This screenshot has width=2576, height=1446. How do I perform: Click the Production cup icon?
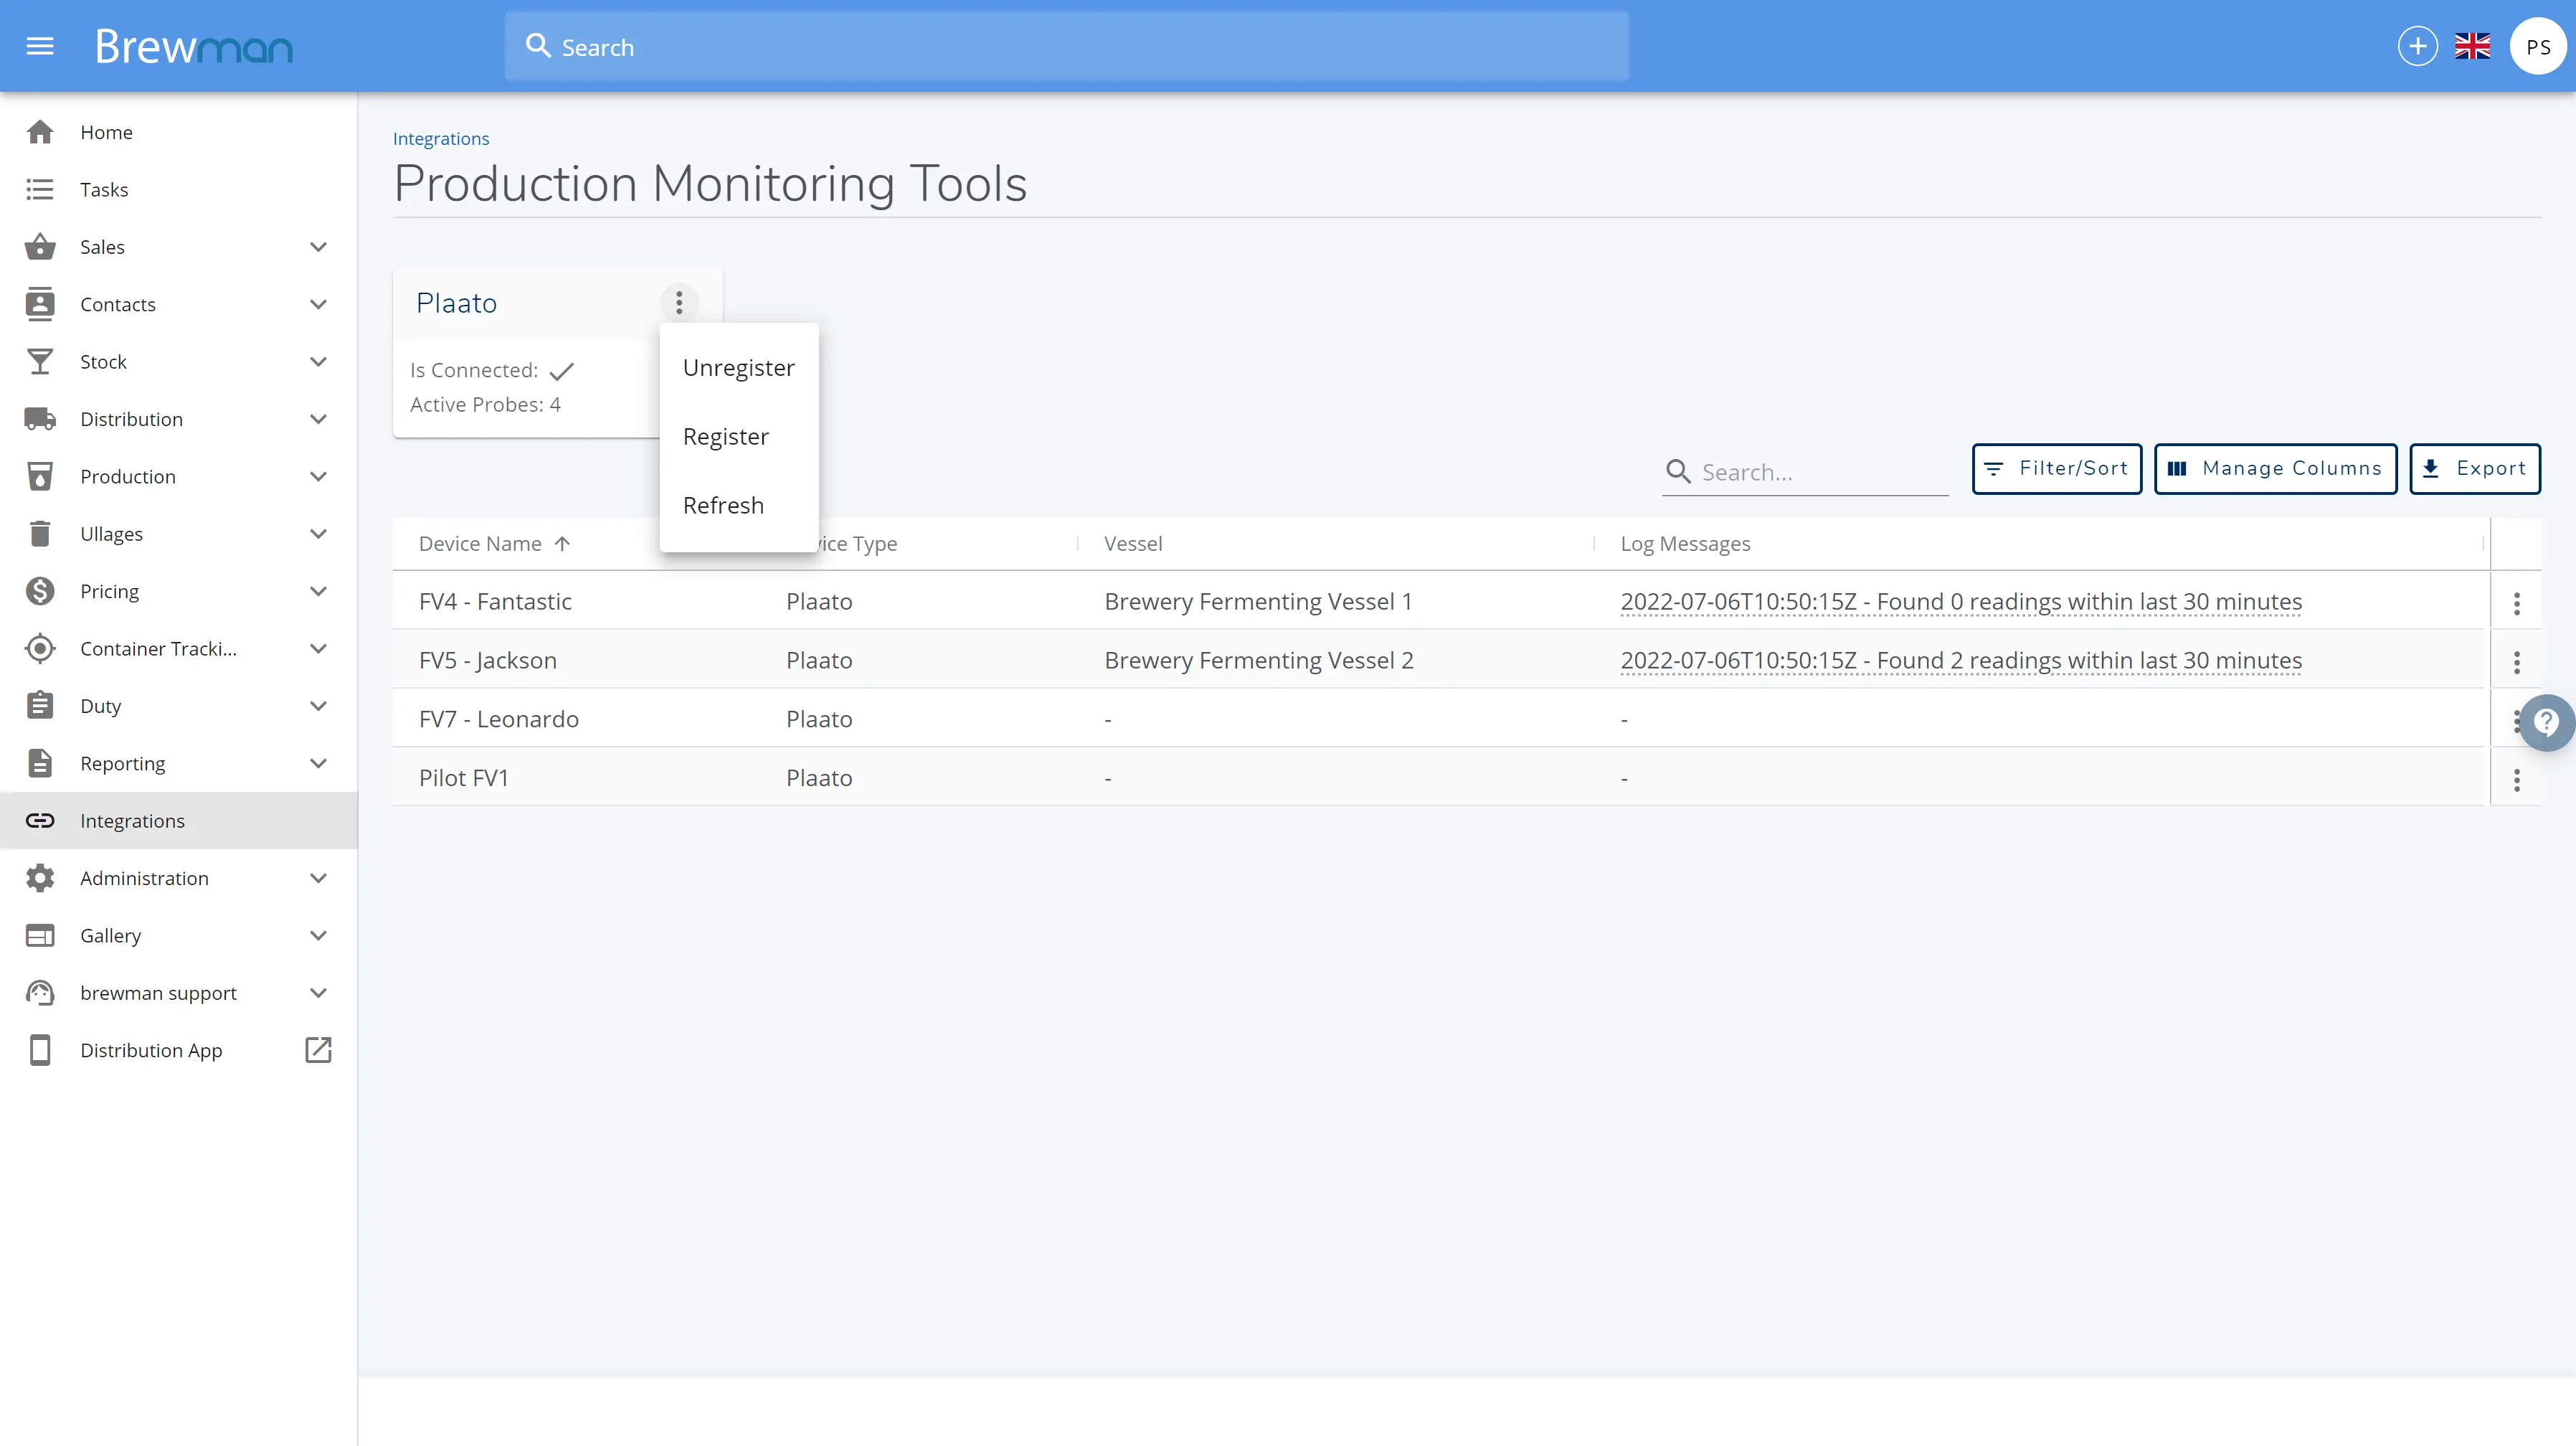40,477
